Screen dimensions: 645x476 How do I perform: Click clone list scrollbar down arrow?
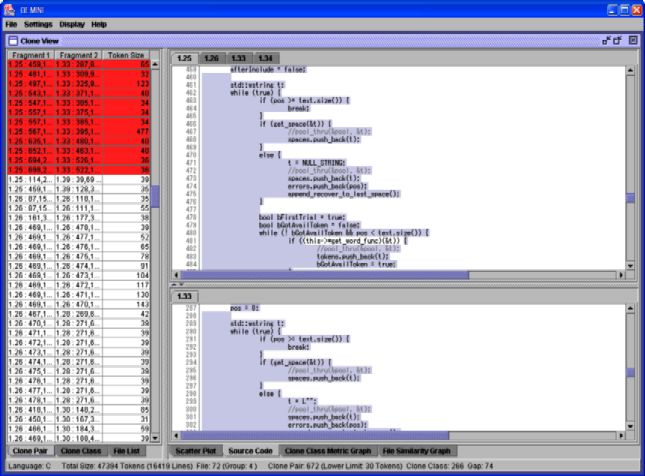155,438
